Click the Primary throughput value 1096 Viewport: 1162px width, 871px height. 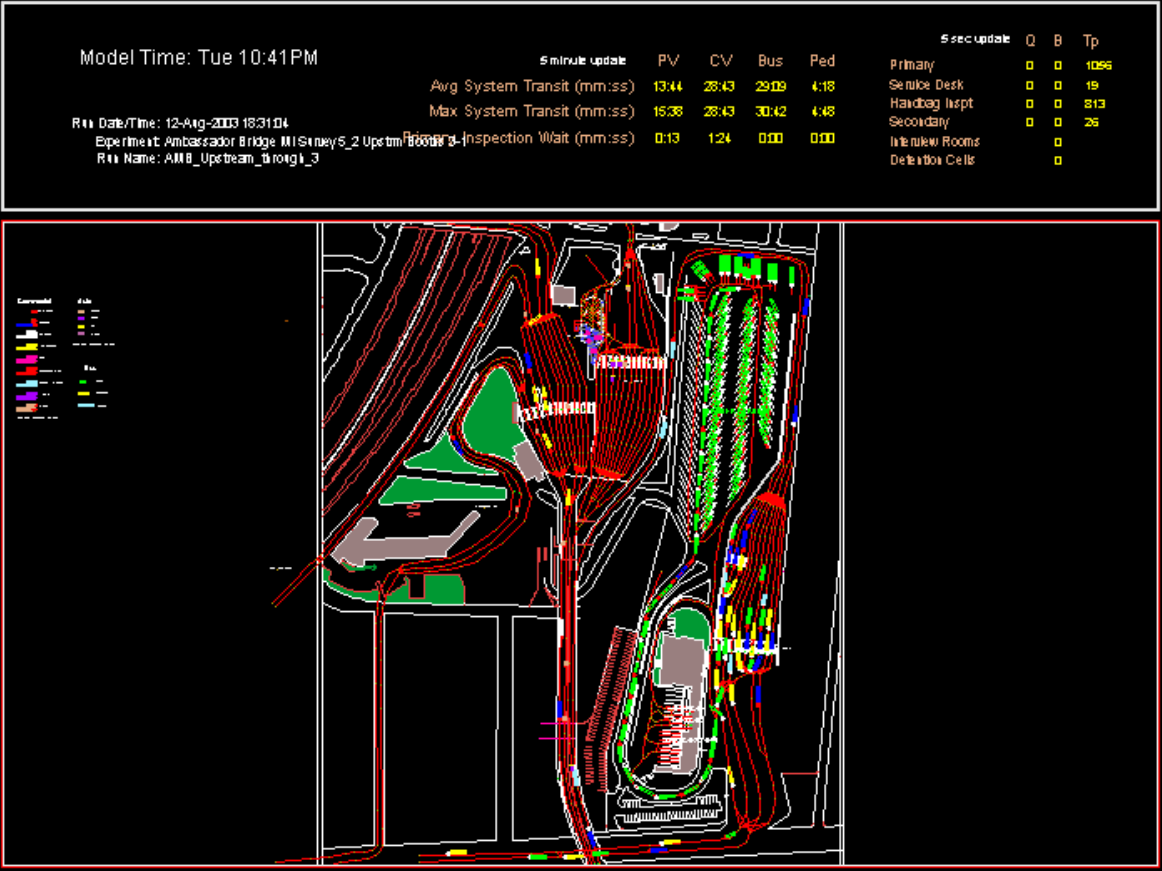(1097, 66)
